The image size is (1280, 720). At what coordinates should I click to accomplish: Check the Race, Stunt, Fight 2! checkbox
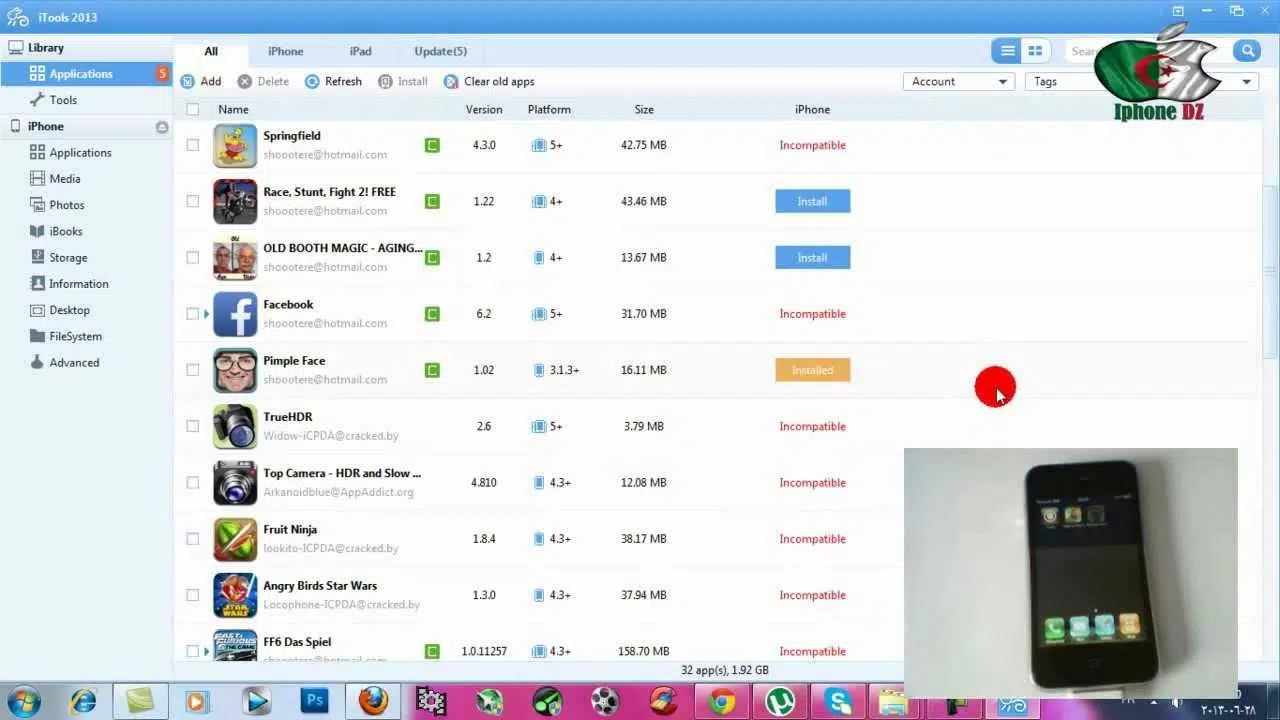tap(193, 201)
